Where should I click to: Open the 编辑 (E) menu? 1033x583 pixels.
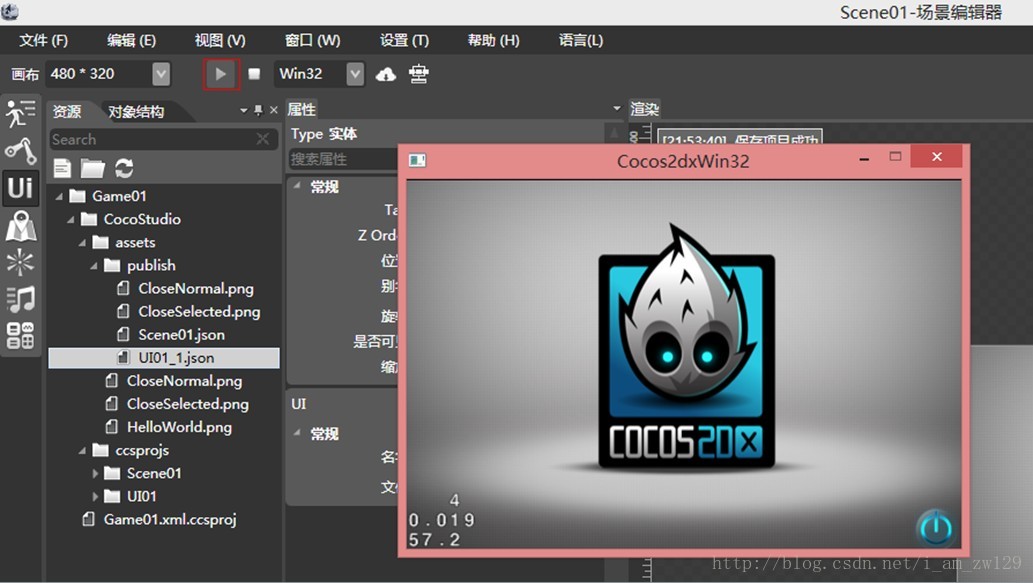click(131, 40)
